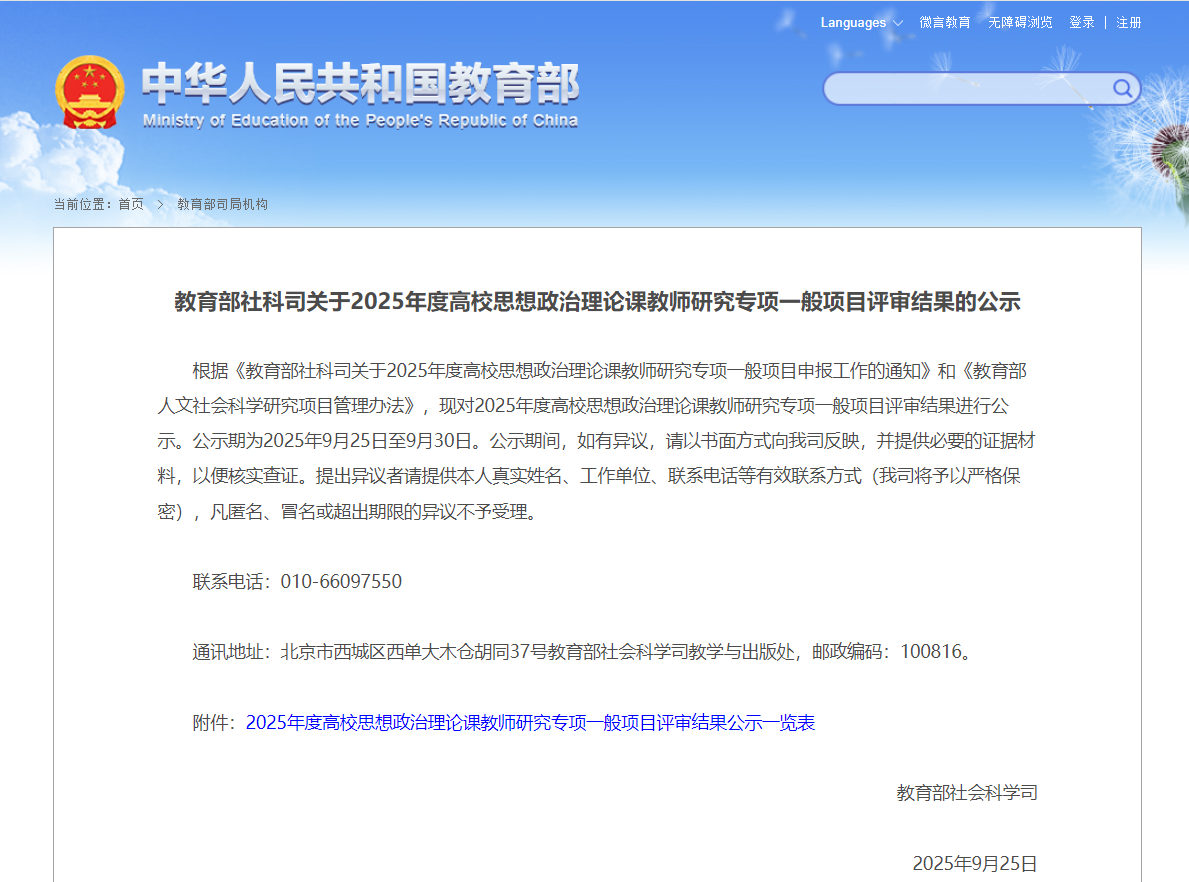Open the 2025年度评审结果公示一览表 attachment
This screenshot has width=1189, height=882.
click(530, 723)
